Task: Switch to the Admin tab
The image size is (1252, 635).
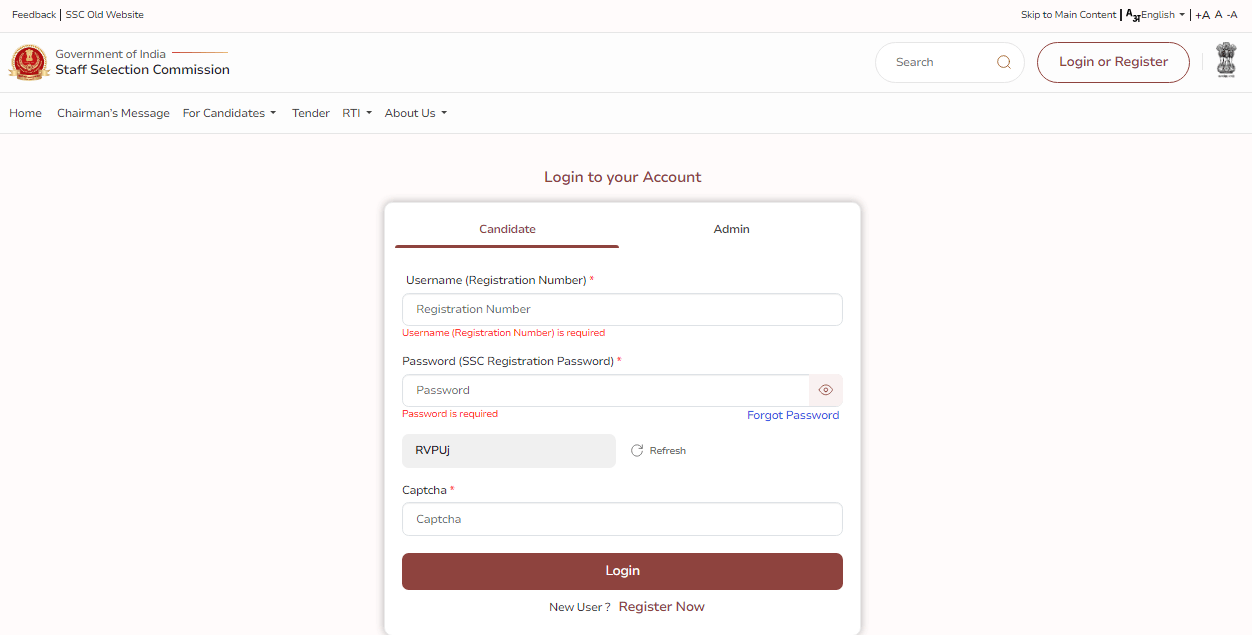Action: coord(731,229)
